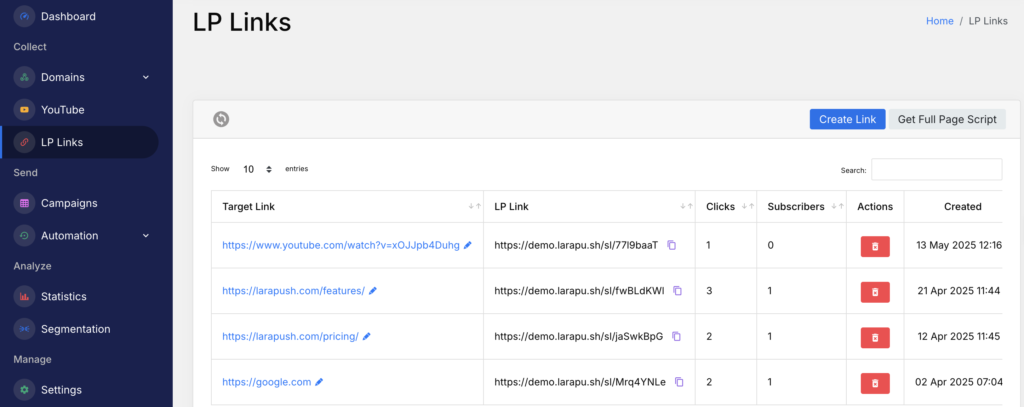Open the https://google.com link

tap(266, 382)
